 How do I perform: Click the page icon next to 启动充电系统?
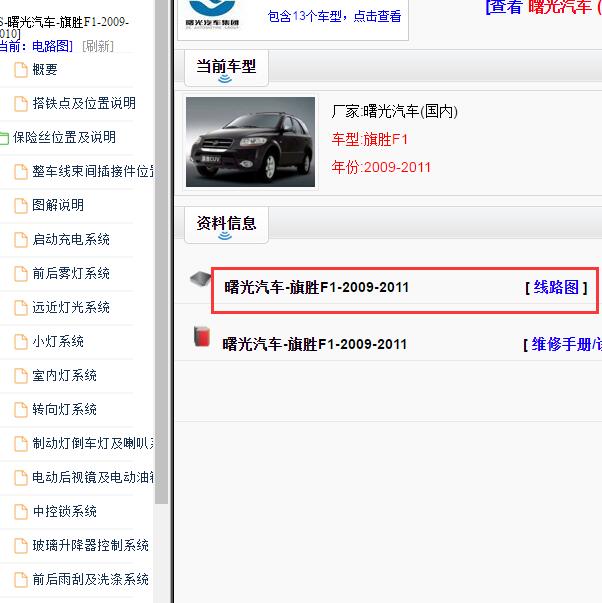pos(21,240)
